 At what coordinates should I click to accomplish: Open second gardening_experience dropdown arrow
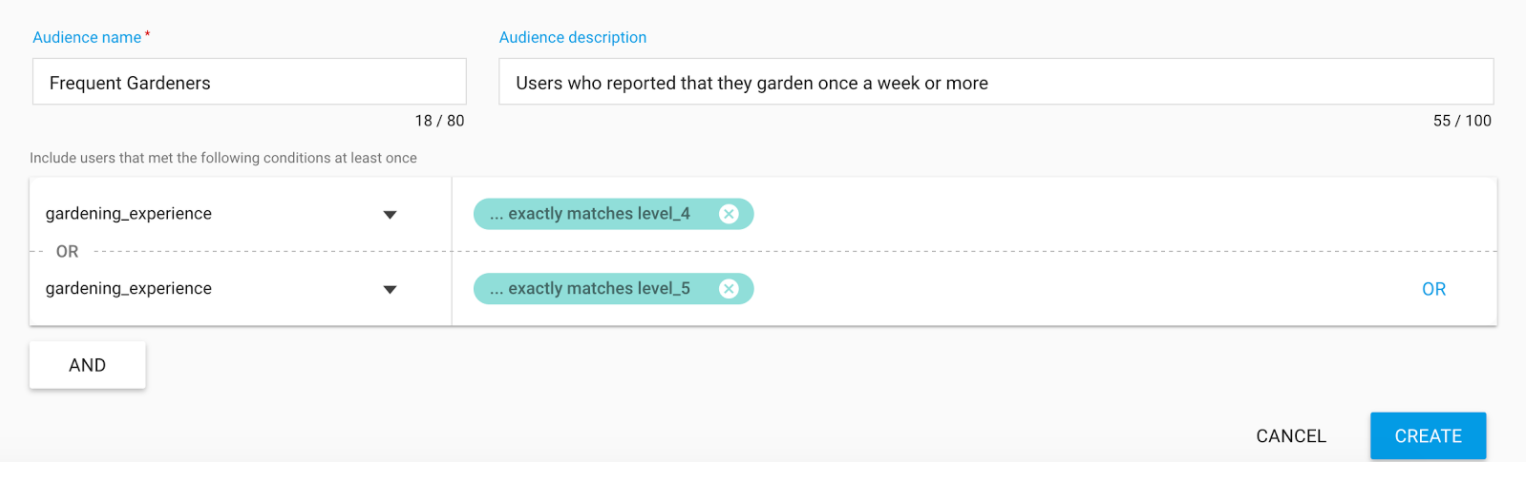pos(390,289)
